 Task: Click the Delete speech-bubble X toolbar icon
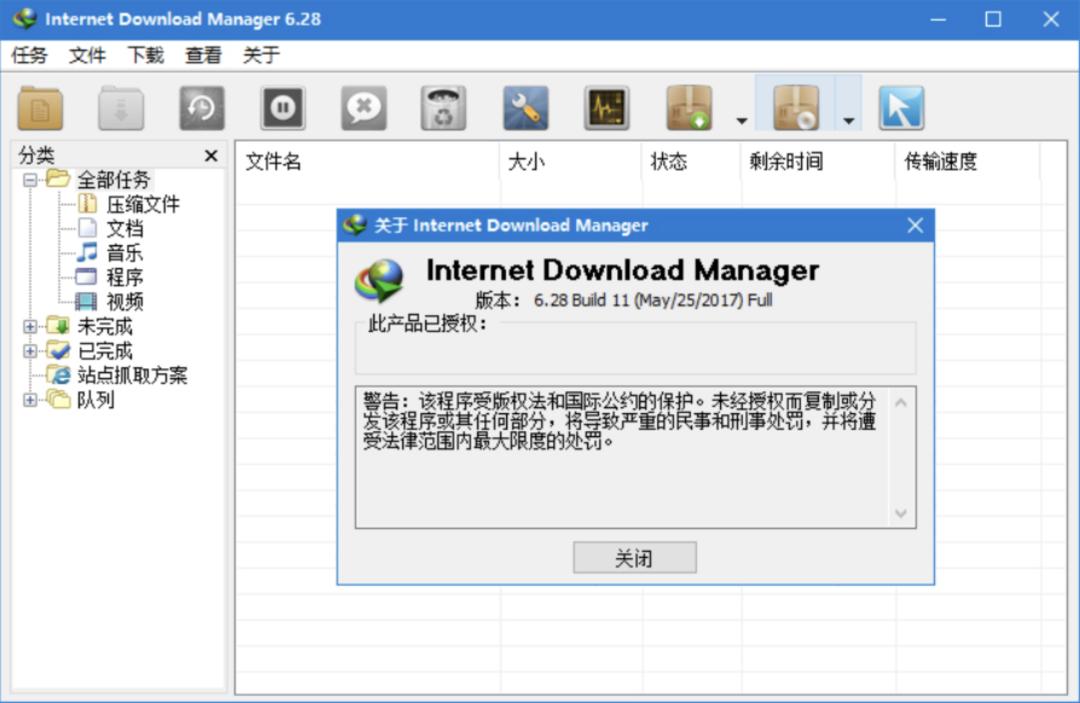(364, 108)
